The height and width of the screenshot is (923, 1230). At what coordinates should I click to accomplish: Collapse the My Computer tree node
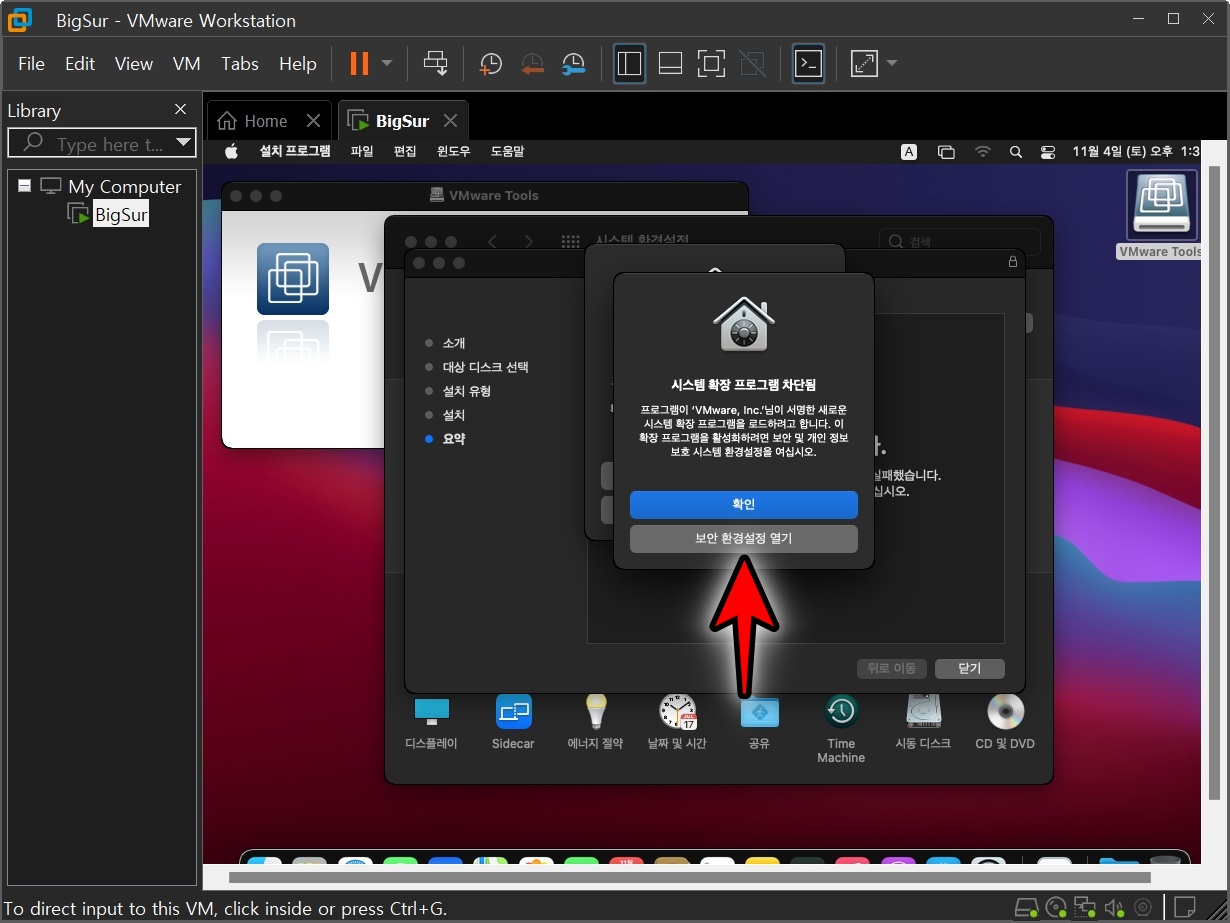point(24,186)
